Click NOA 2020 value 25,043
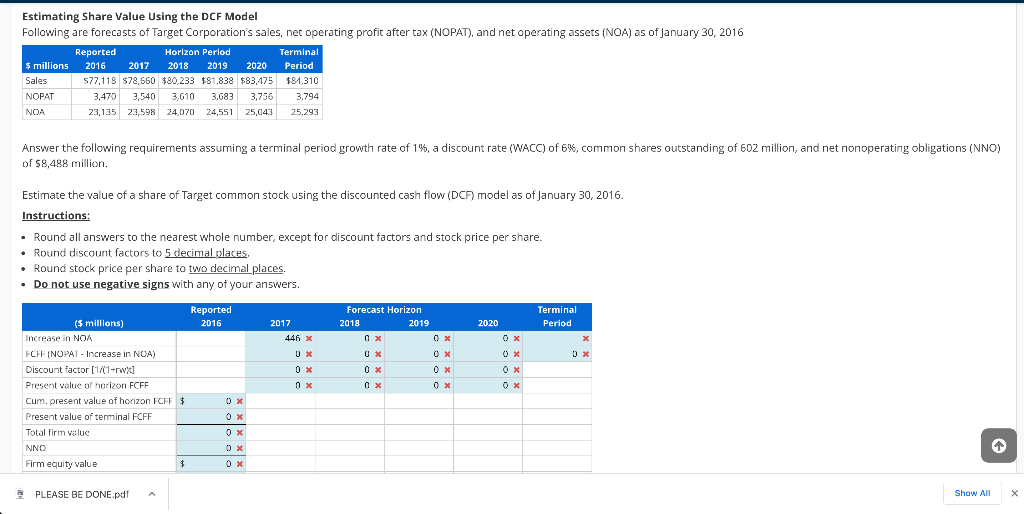 tap(259, 112)
